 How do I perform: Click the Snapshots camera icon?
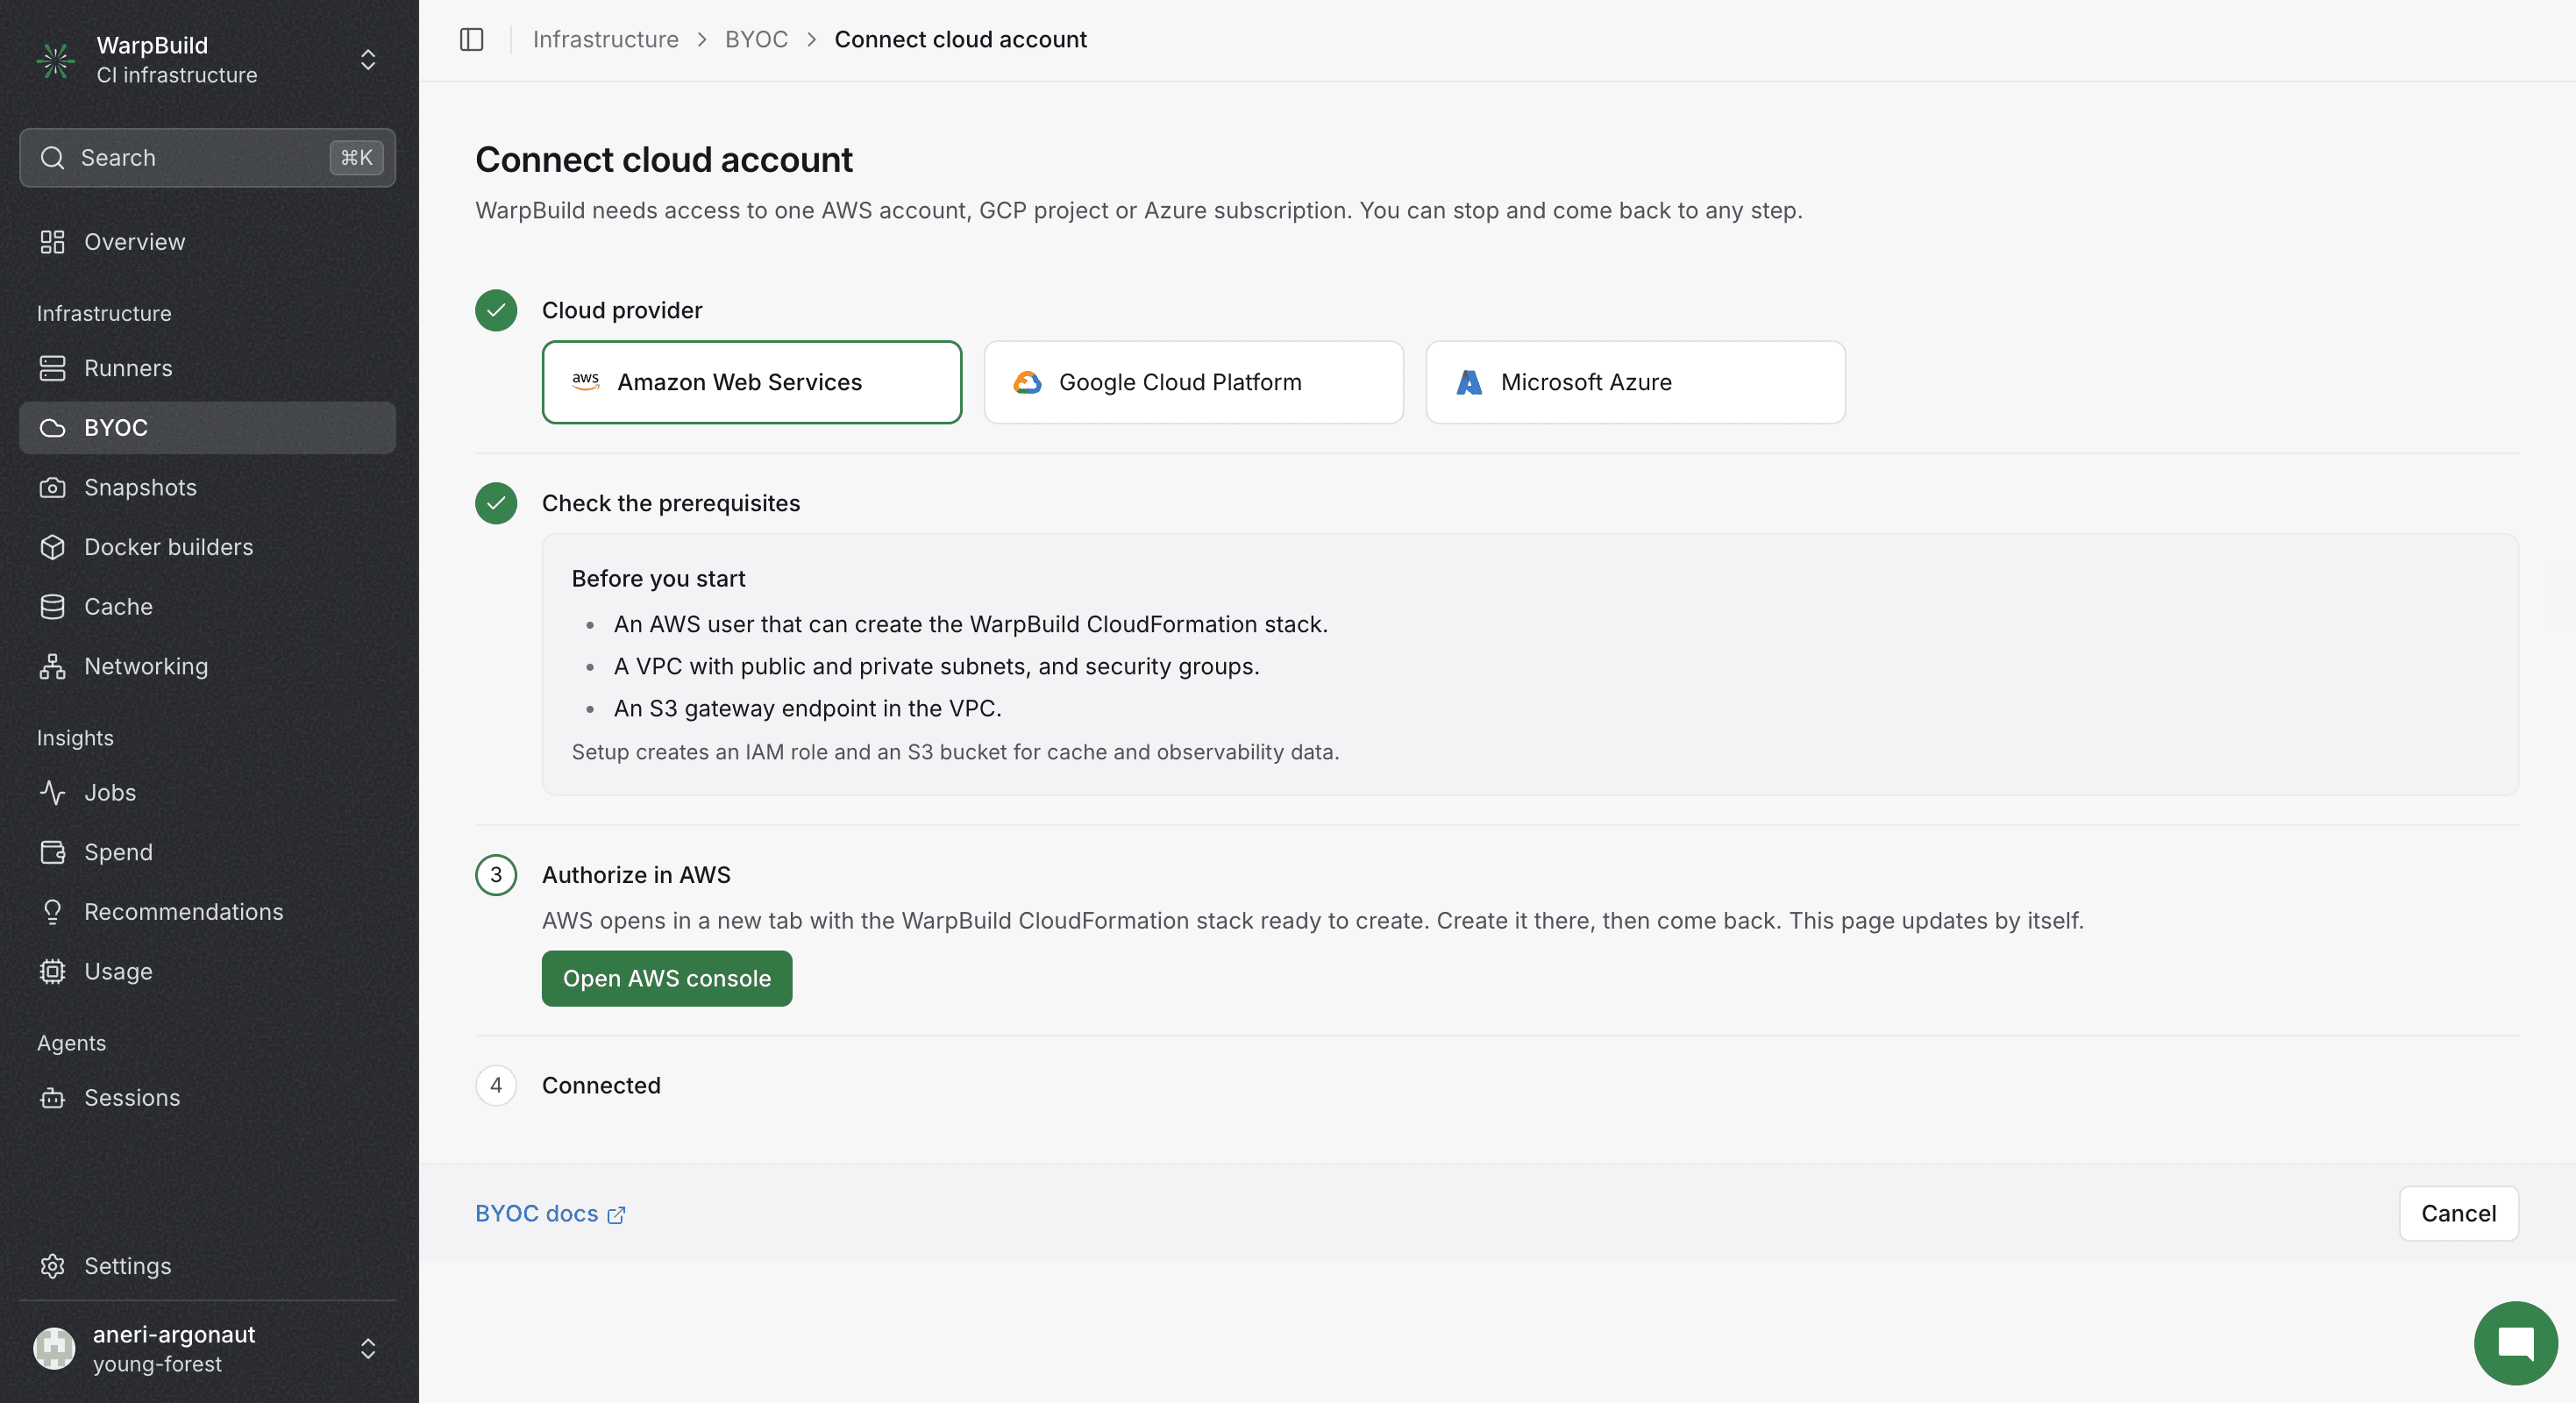click(x=52, y=487)
